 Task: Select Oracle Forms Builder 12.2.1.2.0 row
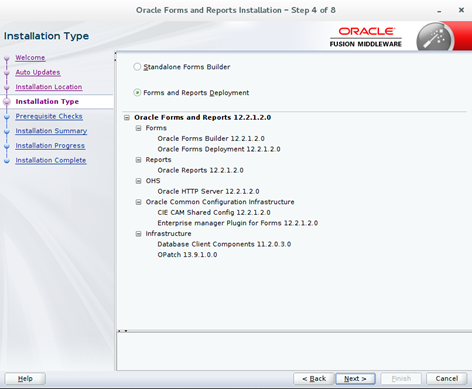211,139
